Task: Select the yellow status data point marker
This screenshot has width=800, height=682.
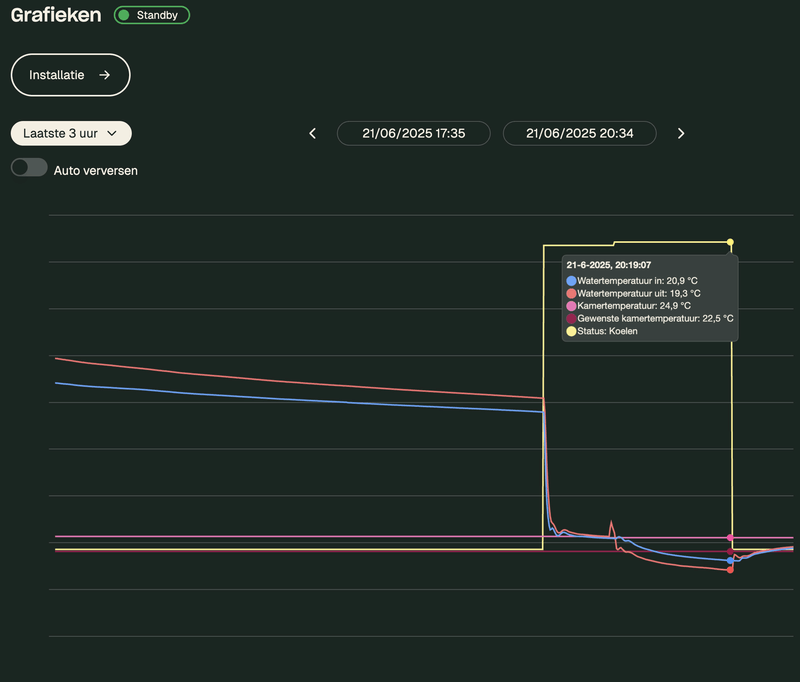Action: click(730, 242)
